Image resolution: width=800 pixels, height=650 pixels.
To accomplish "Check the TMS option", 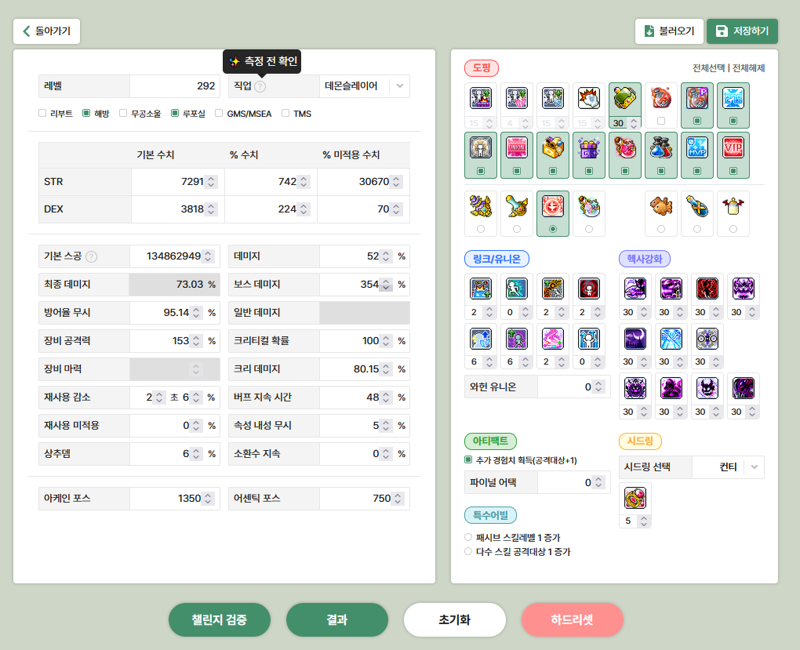I will [x=285, y=113].
